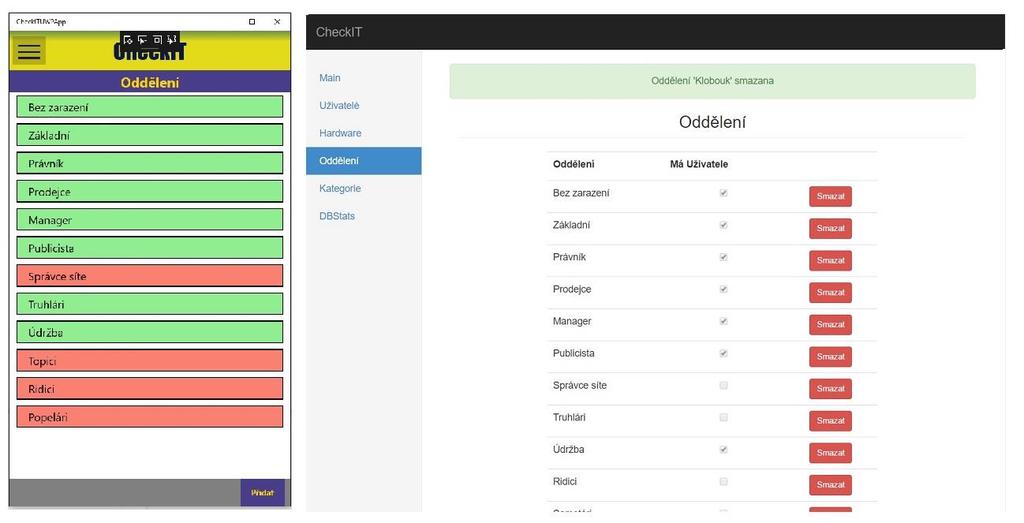Open the hamburger menu in CheckIT app
The width and height of the screenshot is (1024, 523).
tap(29, 51)
